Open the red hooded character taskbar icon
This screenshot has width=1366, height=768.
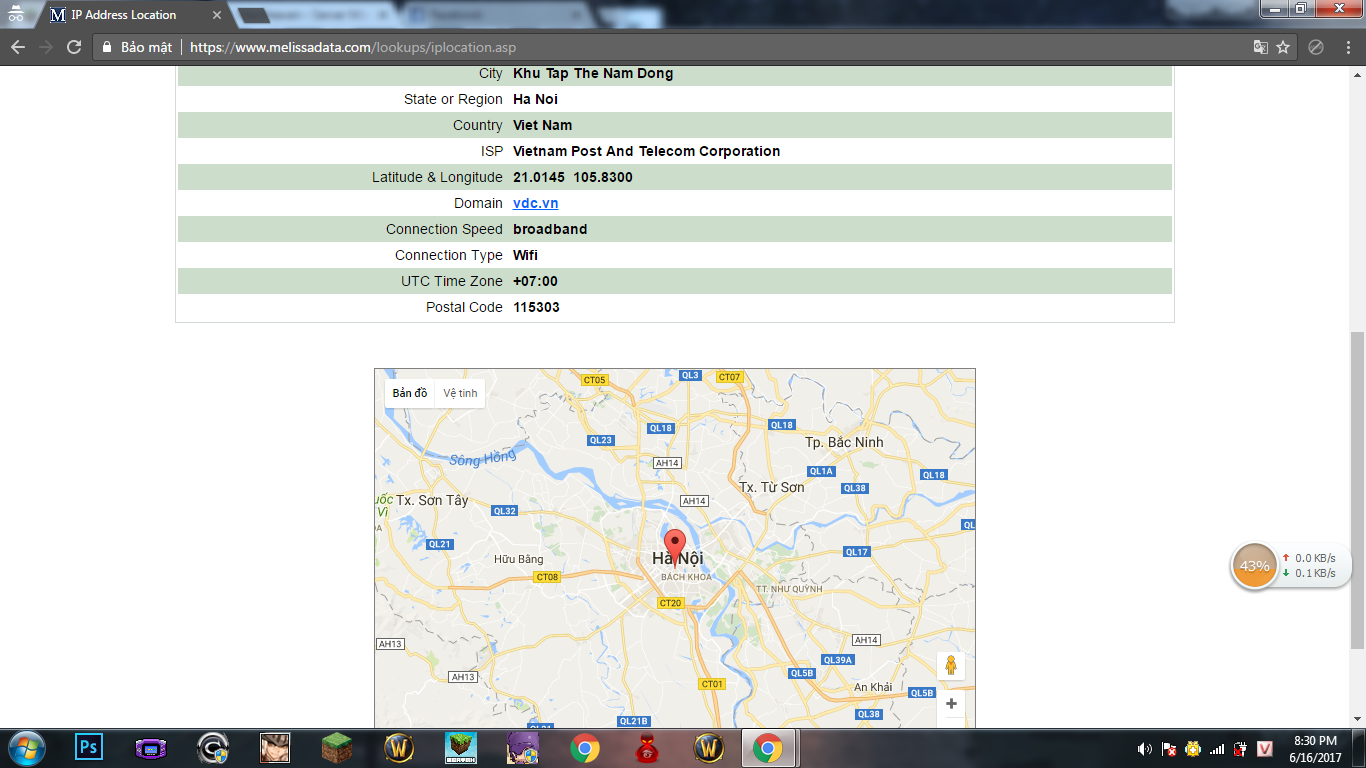(x=647, y=748)
